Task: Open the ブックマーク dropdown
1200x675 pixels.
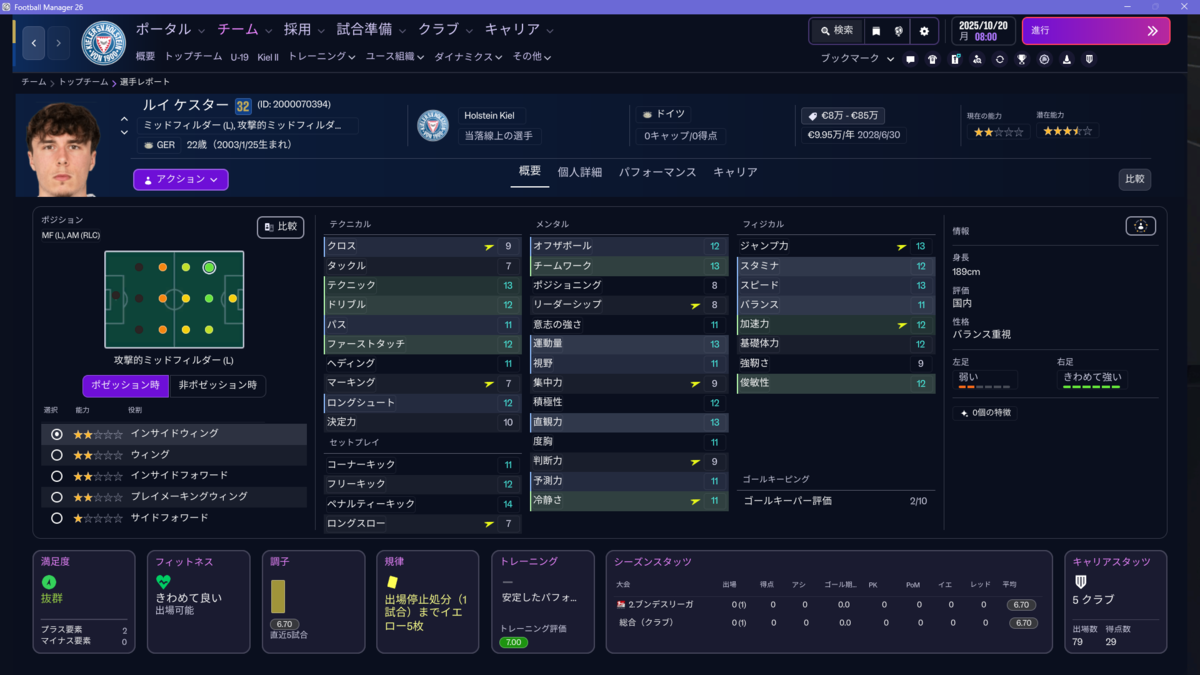Action: (857, 59)
